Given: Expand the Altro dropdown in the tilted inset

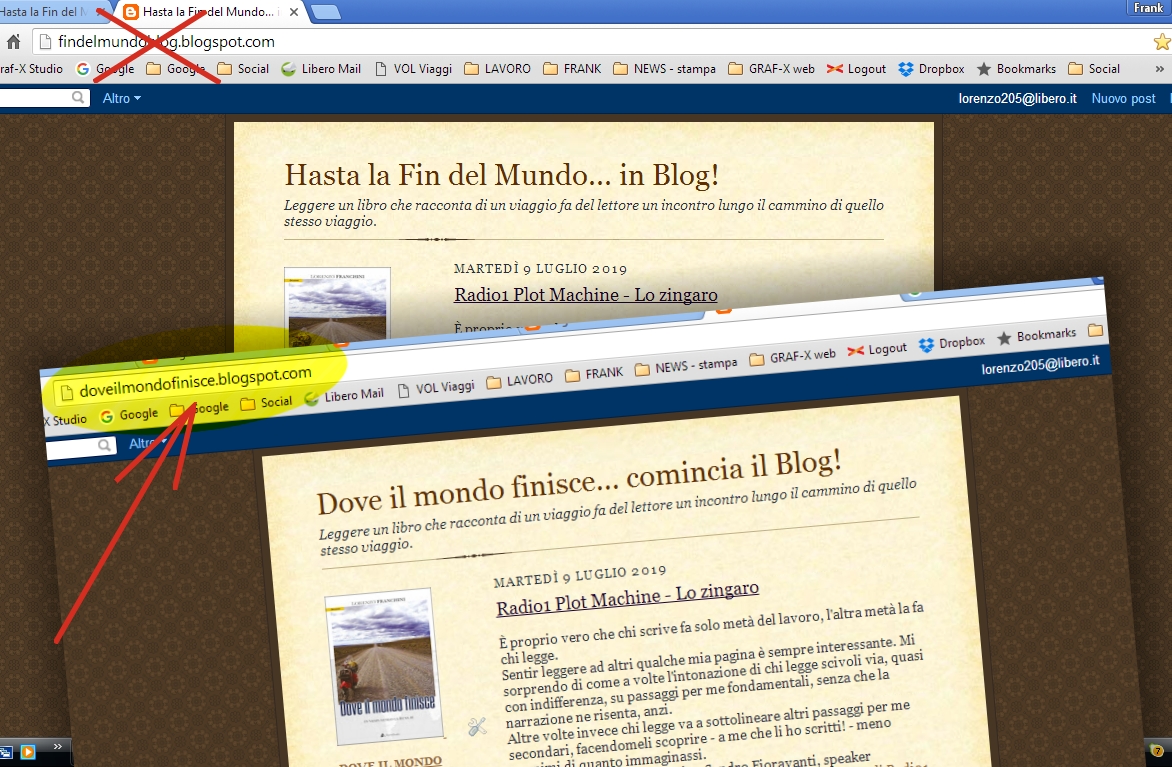Looking at the screenshot, I should (x=148, y=443).
